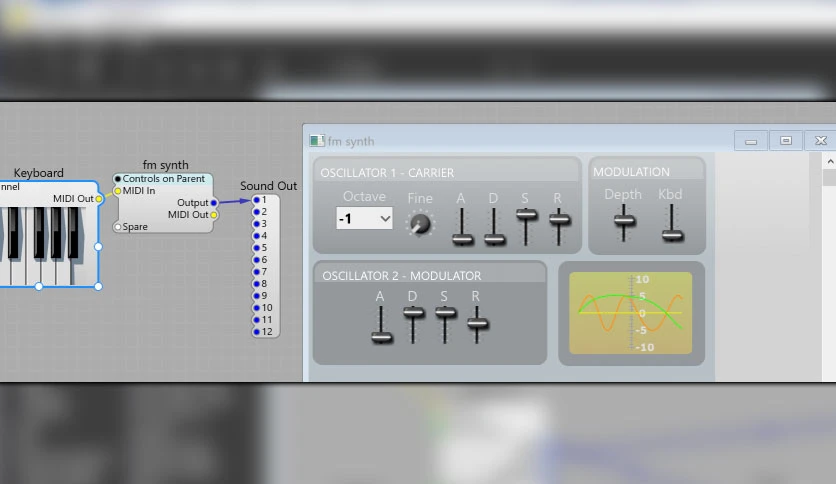Click the Keyboard module bottom-right corner handle
The image size is (836, 484).
(x=98, y=286)
